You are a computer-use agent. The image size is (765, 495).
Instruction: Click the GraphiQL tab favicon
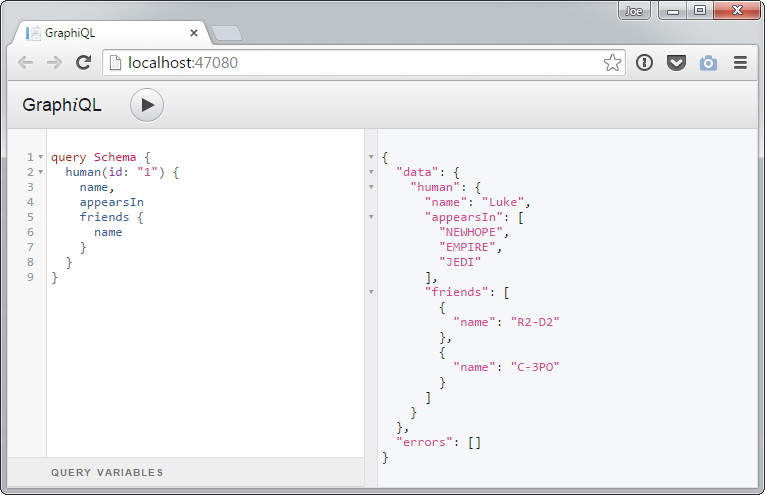click(x=33, y=33)
